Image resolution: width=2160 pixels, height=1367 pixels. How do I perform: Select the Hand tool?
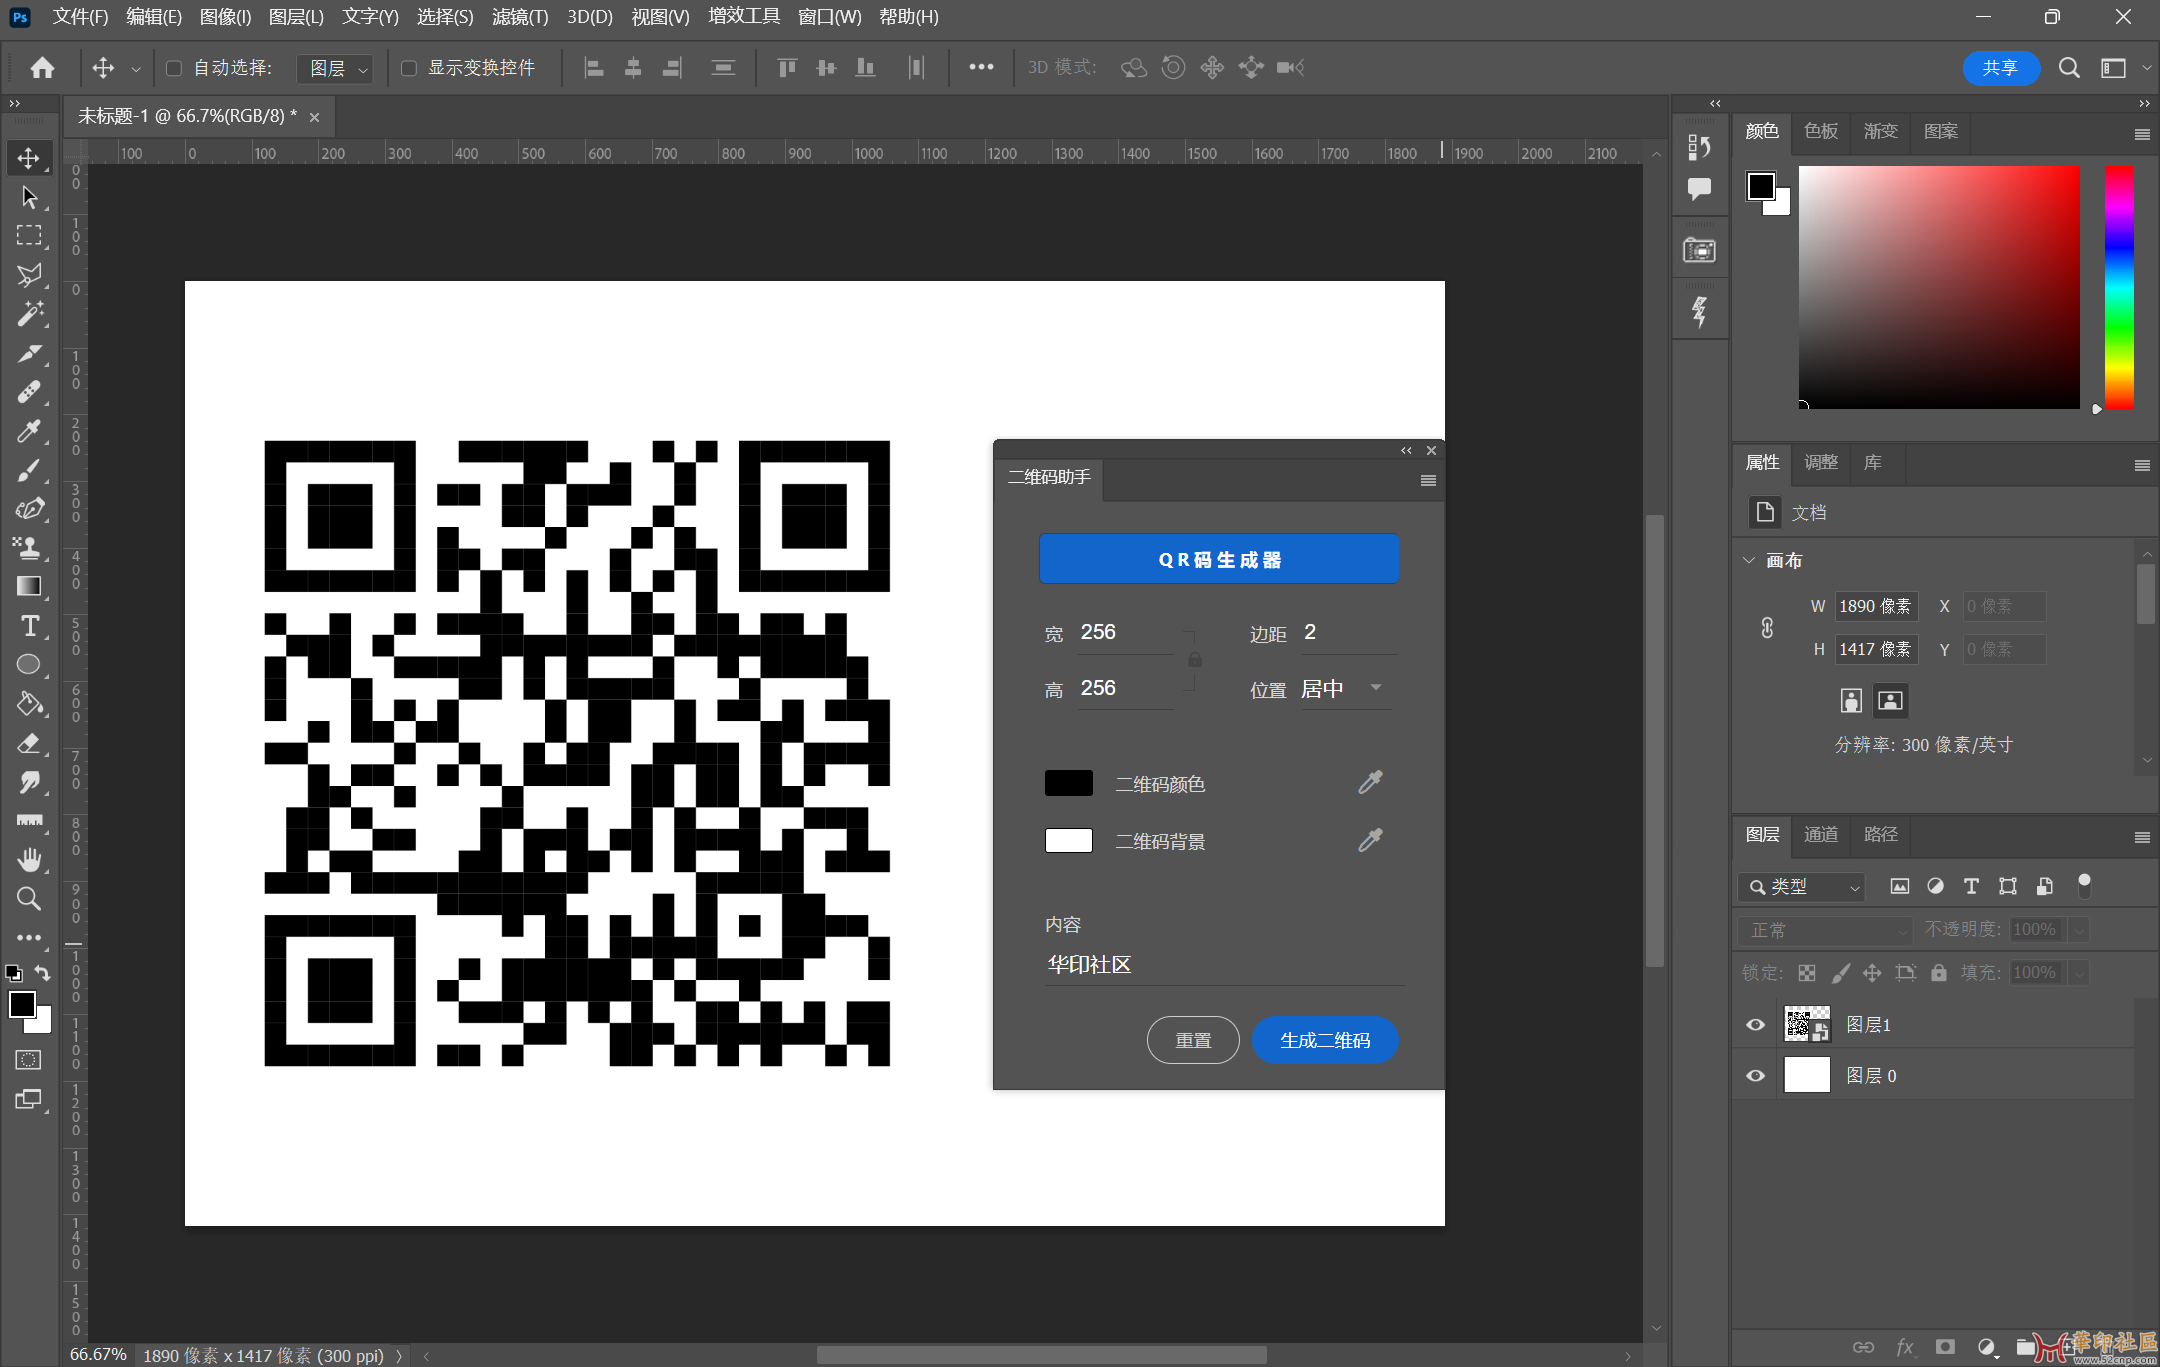coord(29,860)
